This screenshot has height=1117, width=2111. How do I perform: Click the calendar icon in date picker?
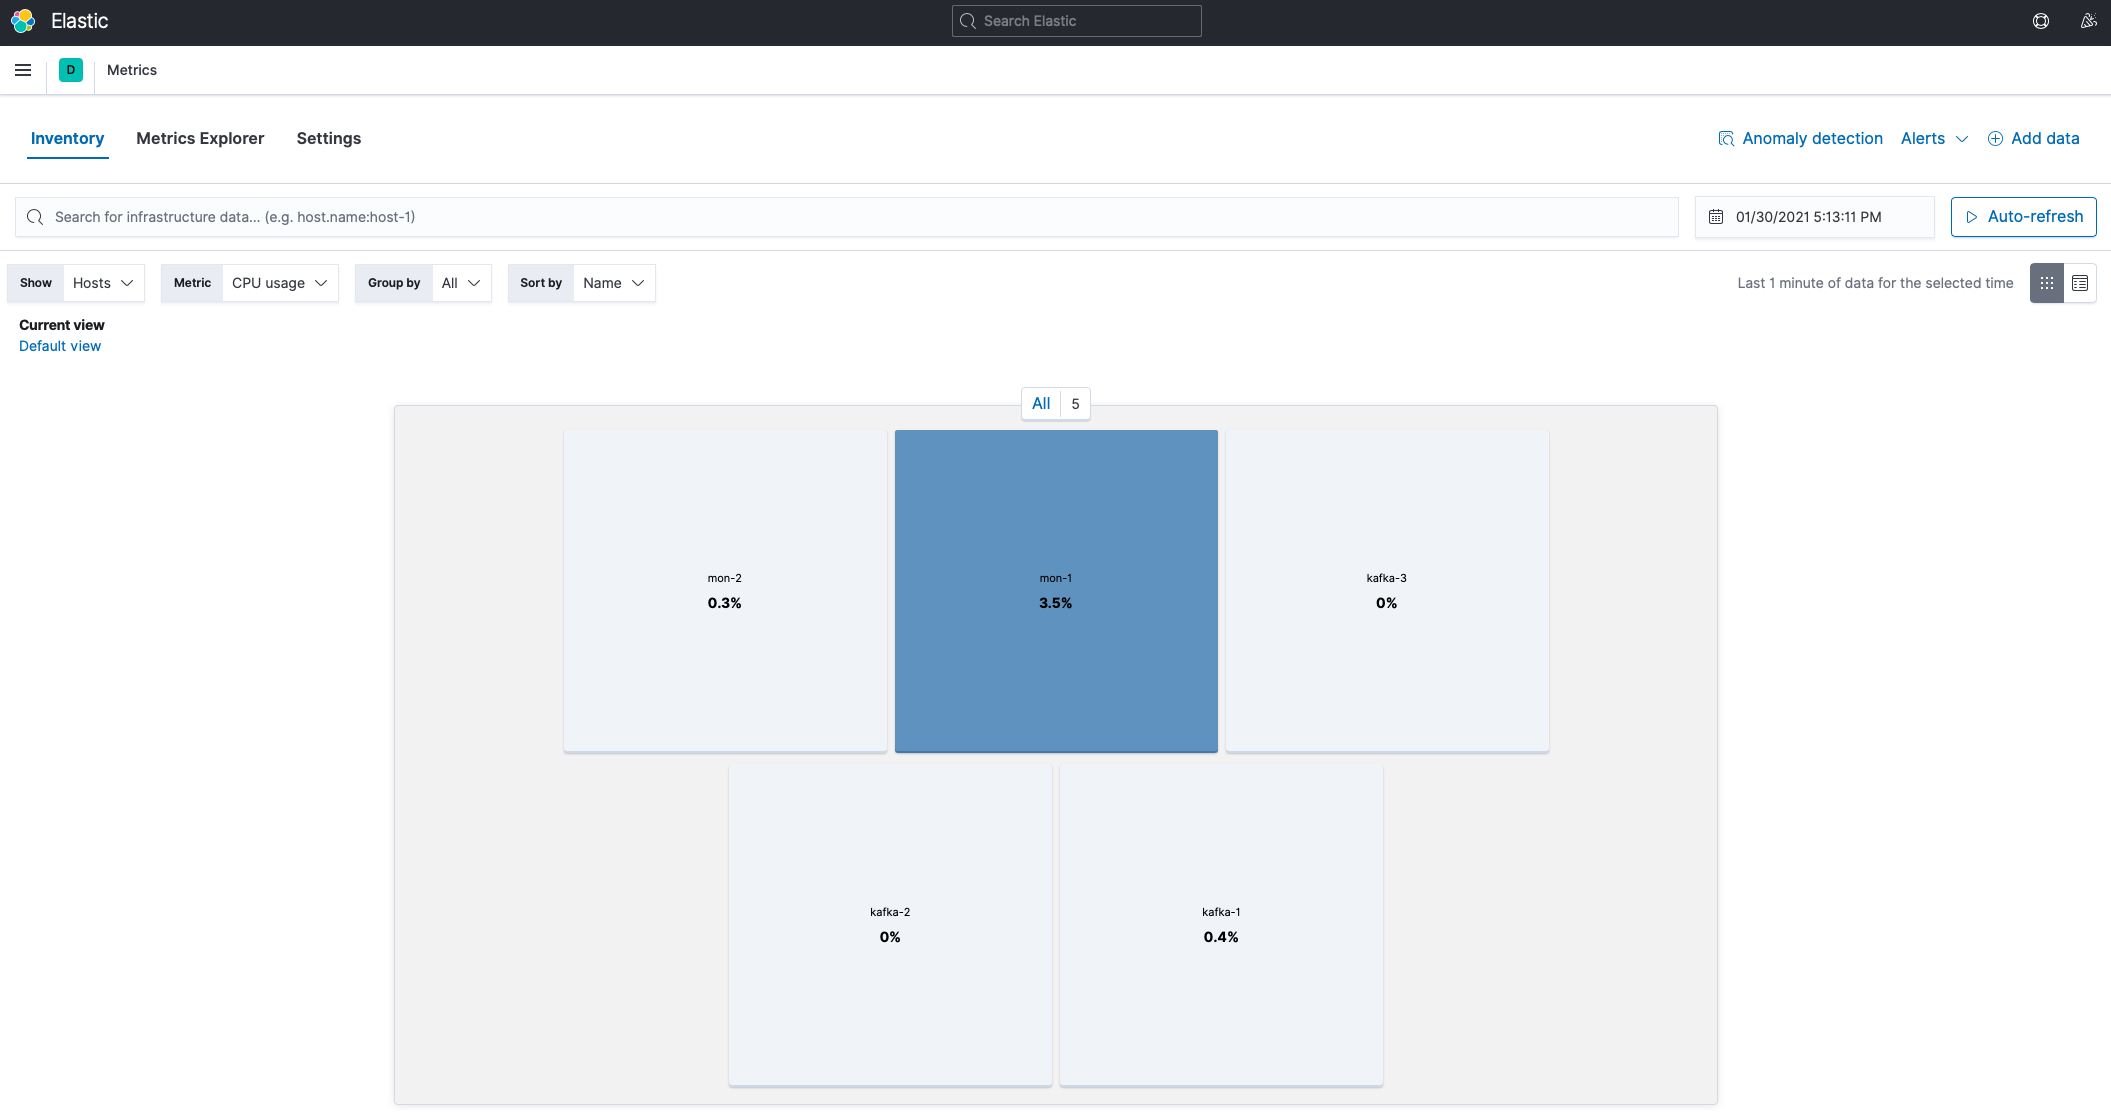[x=1716, y=217]
